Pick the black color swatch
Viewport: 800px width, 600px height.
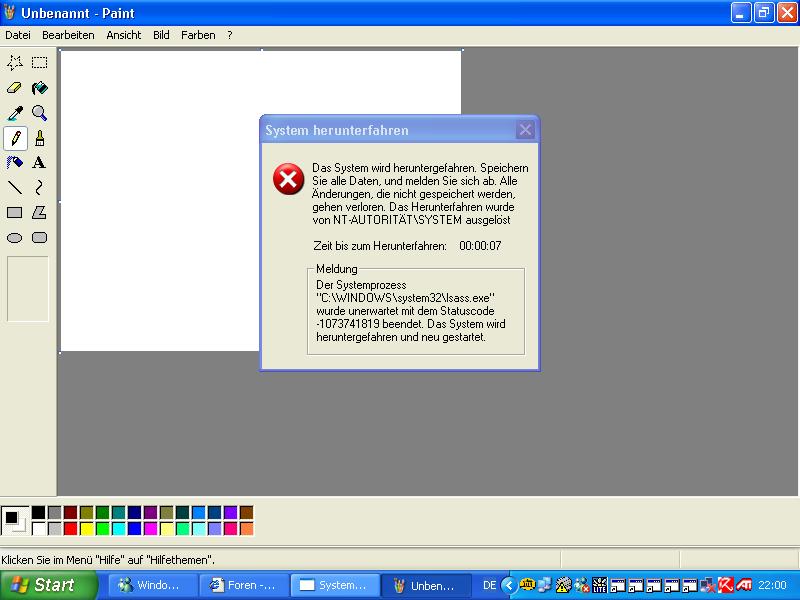pos(38,512)
